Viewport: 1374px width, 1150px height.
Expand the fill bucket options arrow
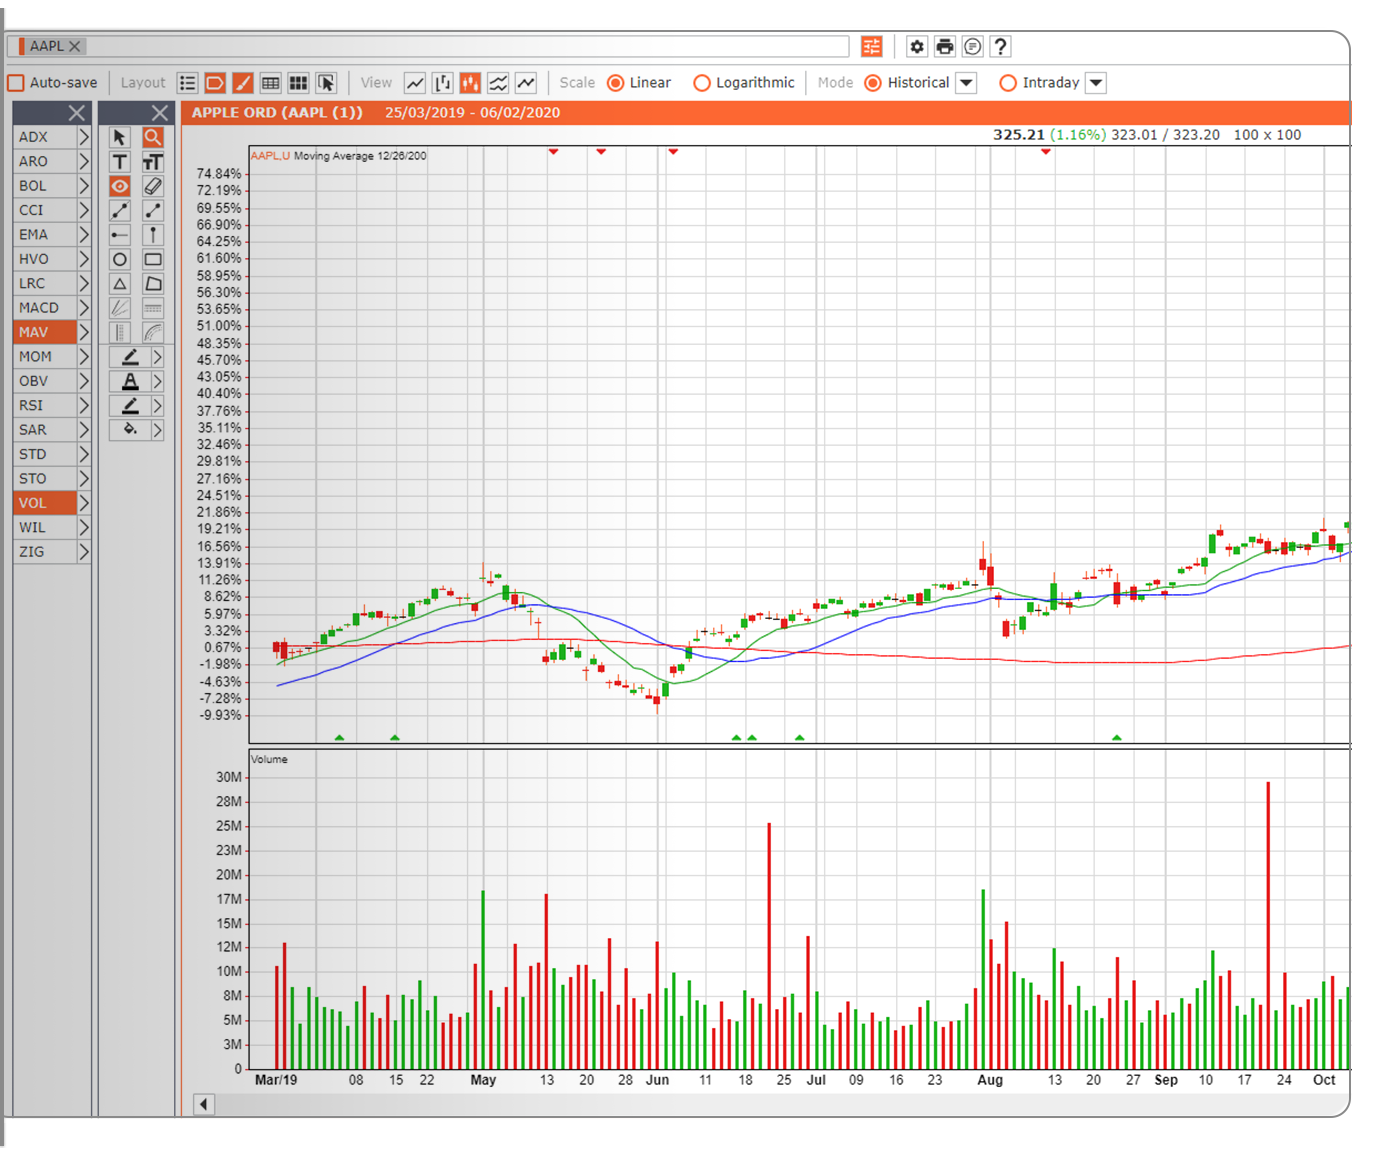(157, 430)
